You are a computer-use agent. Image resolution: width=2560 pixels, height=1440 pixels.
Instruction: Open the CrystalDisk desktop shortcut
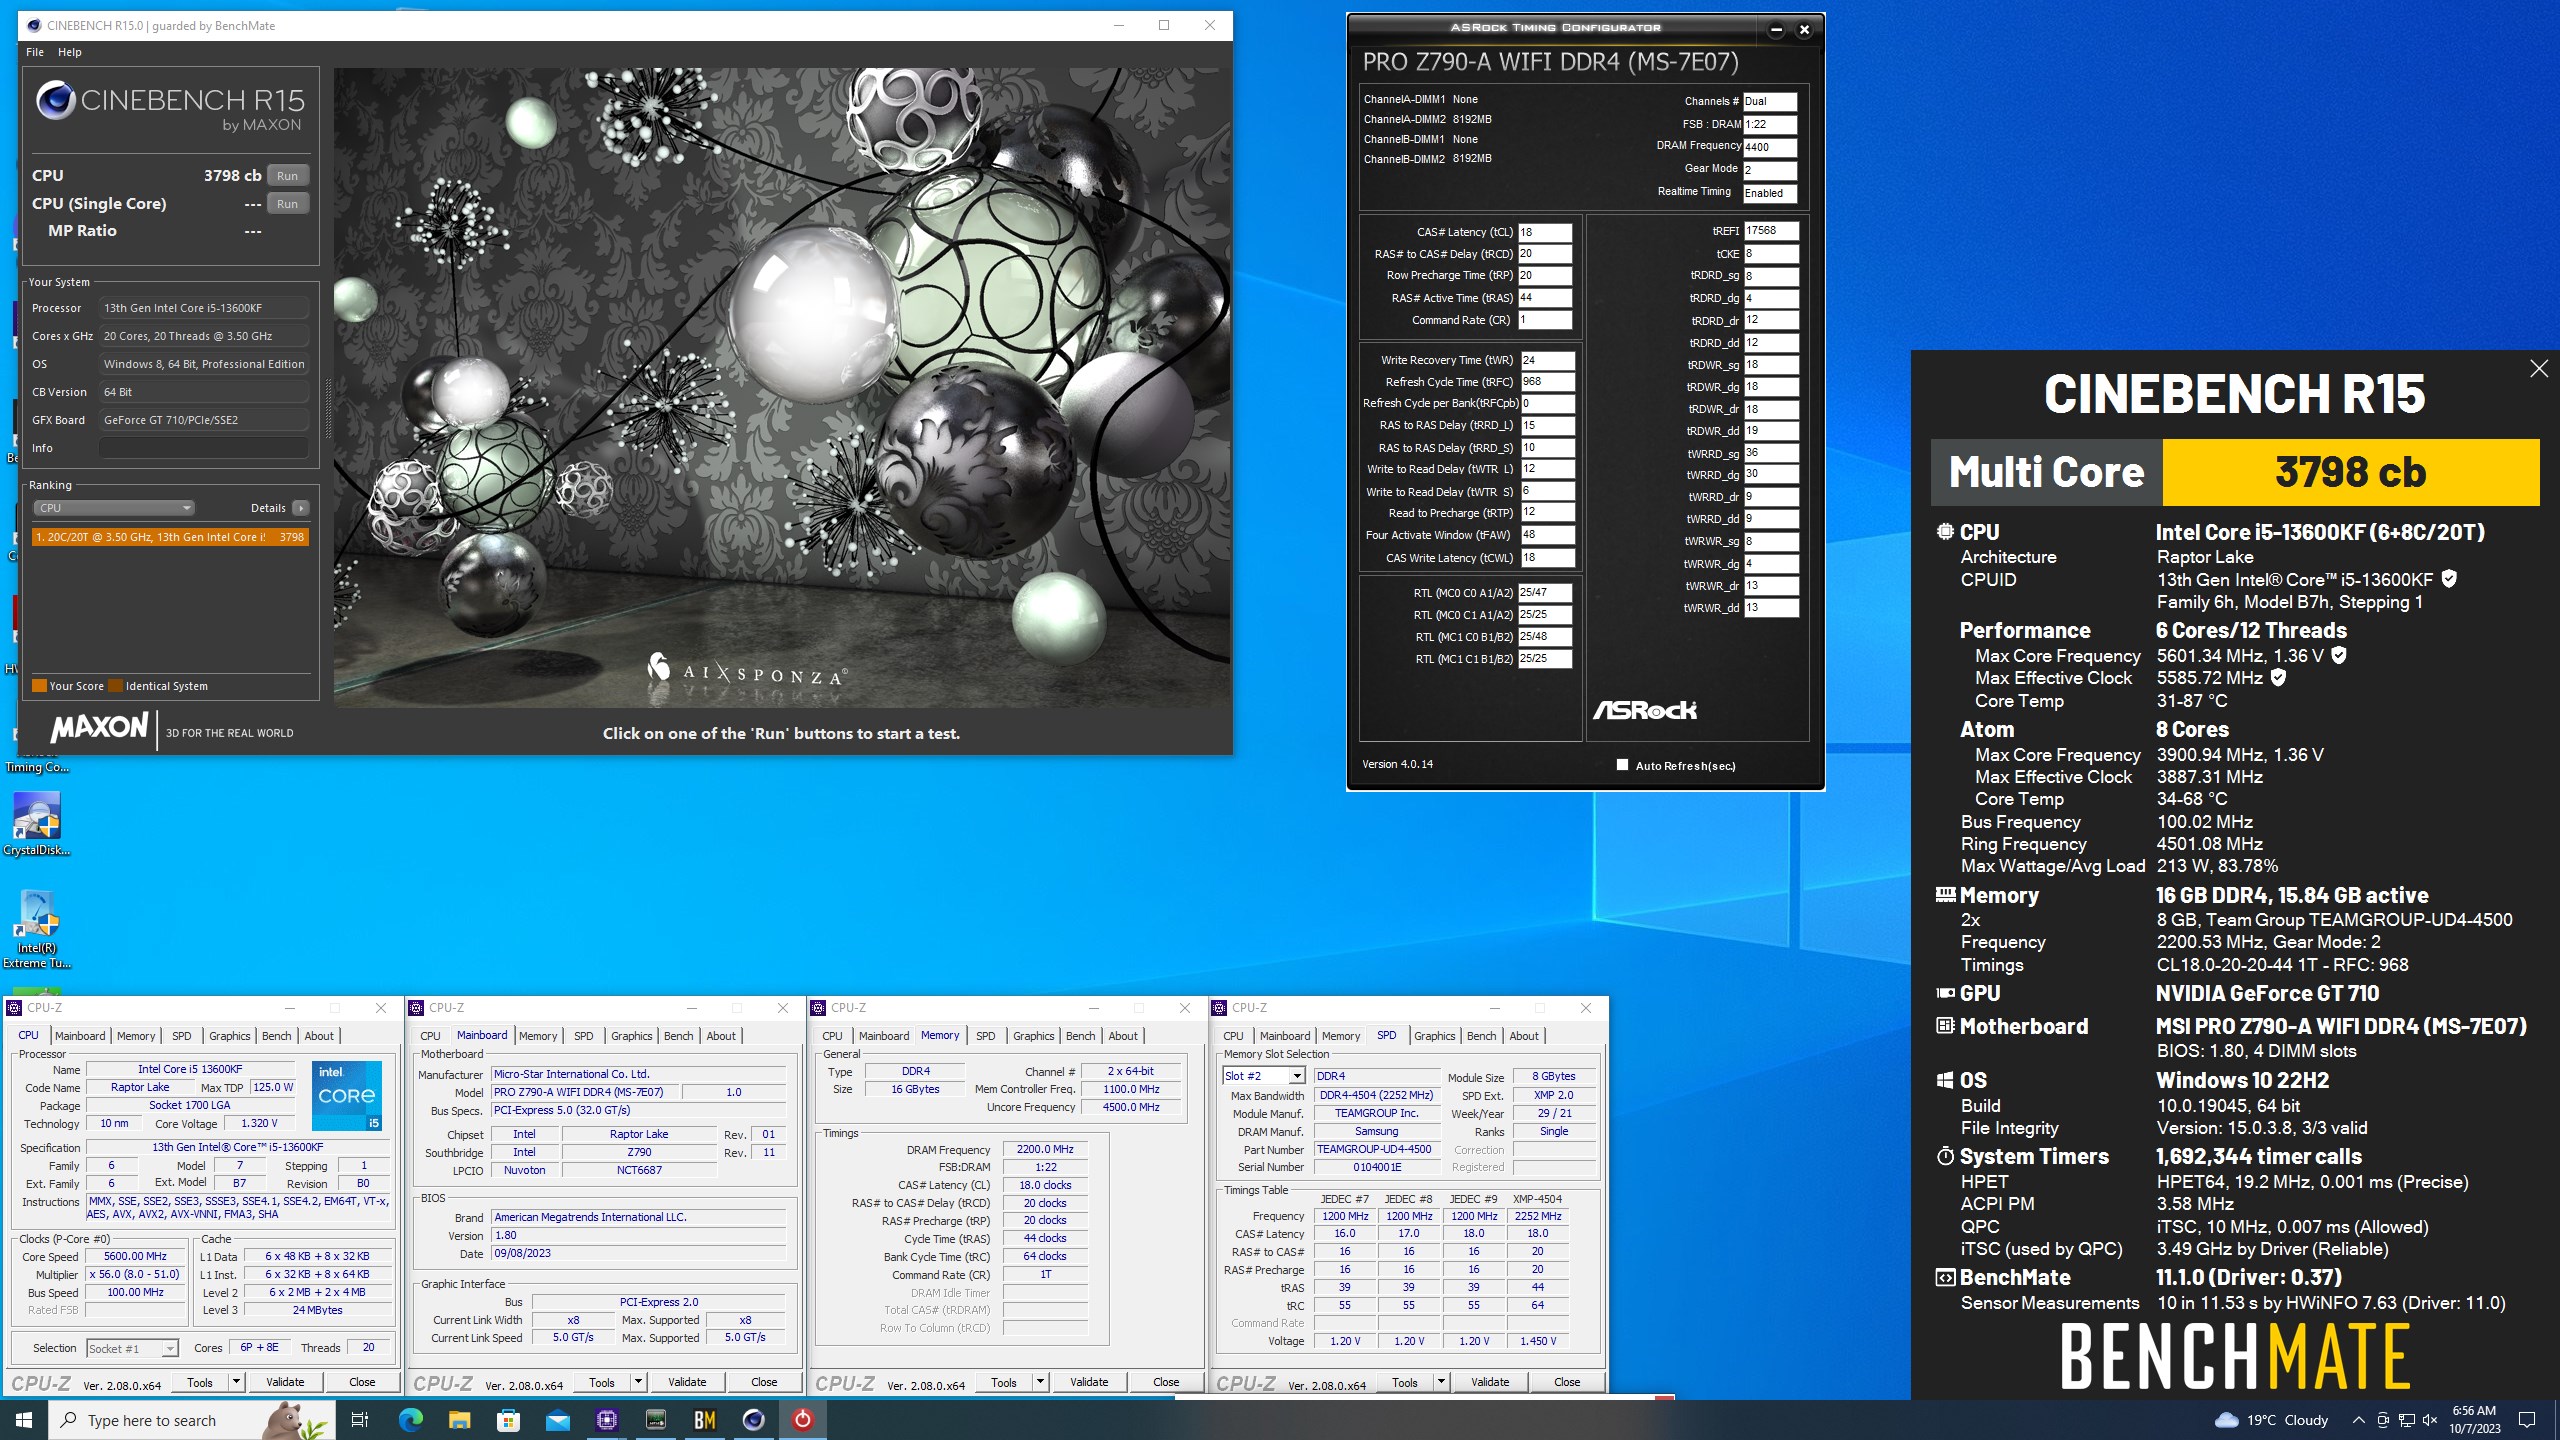coord(37,824)
